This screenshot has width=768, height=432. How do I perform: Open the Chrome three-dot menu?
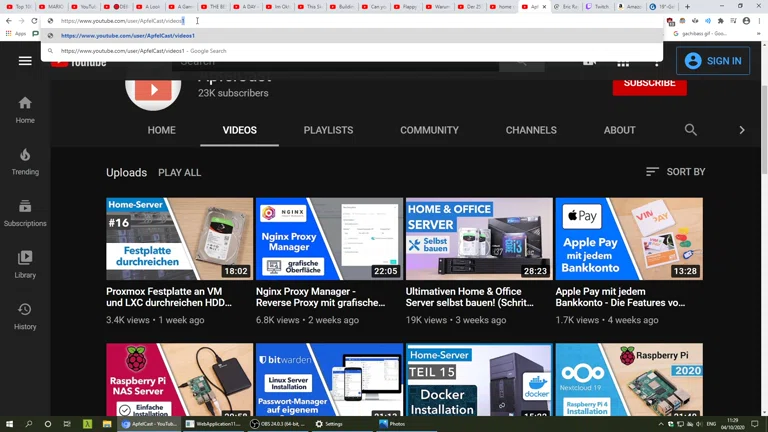[759, 21]
